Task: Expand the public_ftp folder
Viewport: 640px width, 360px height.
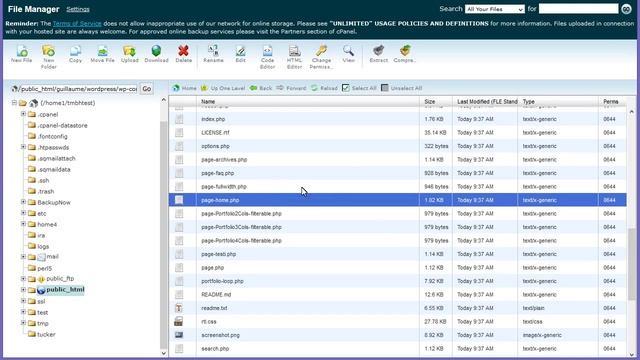Action: click(x=23, y=279)
